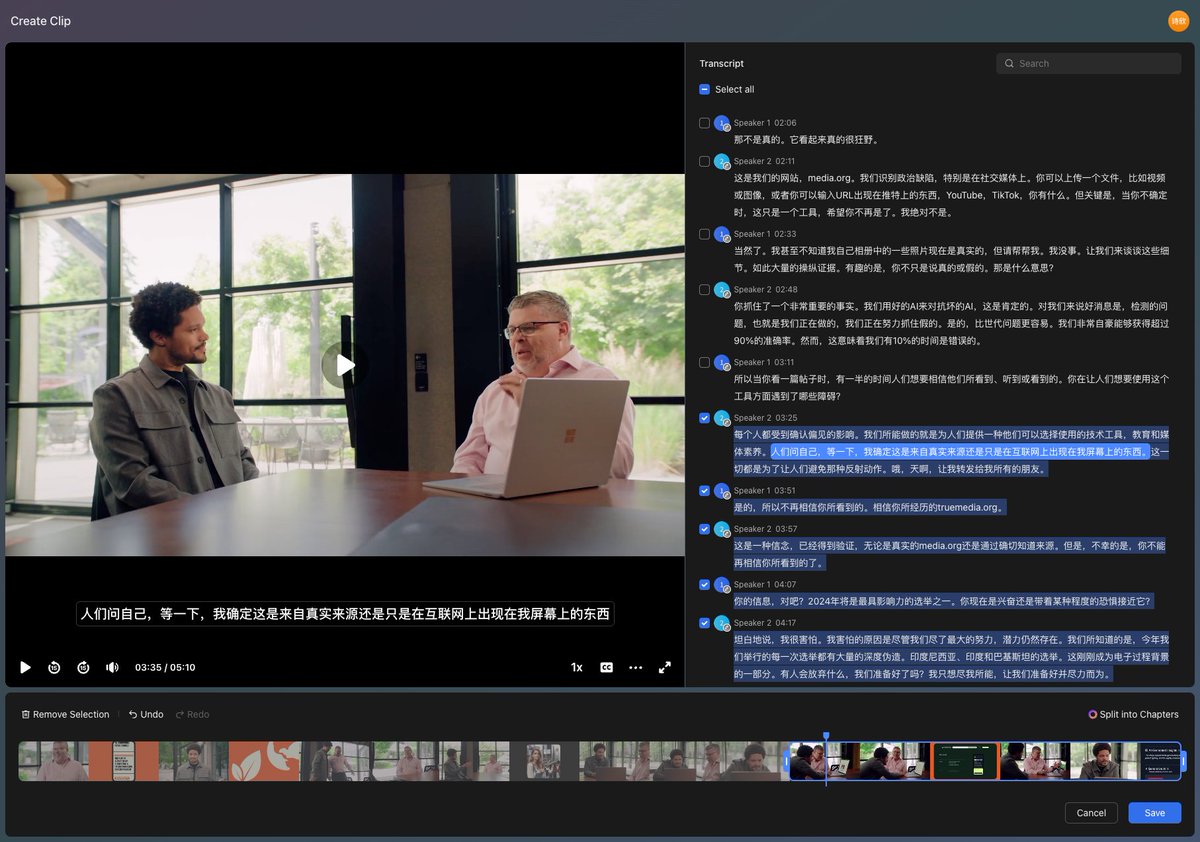Click the big play button on video
Viewport: 1200px width, 842px height.
pos(345,365)
